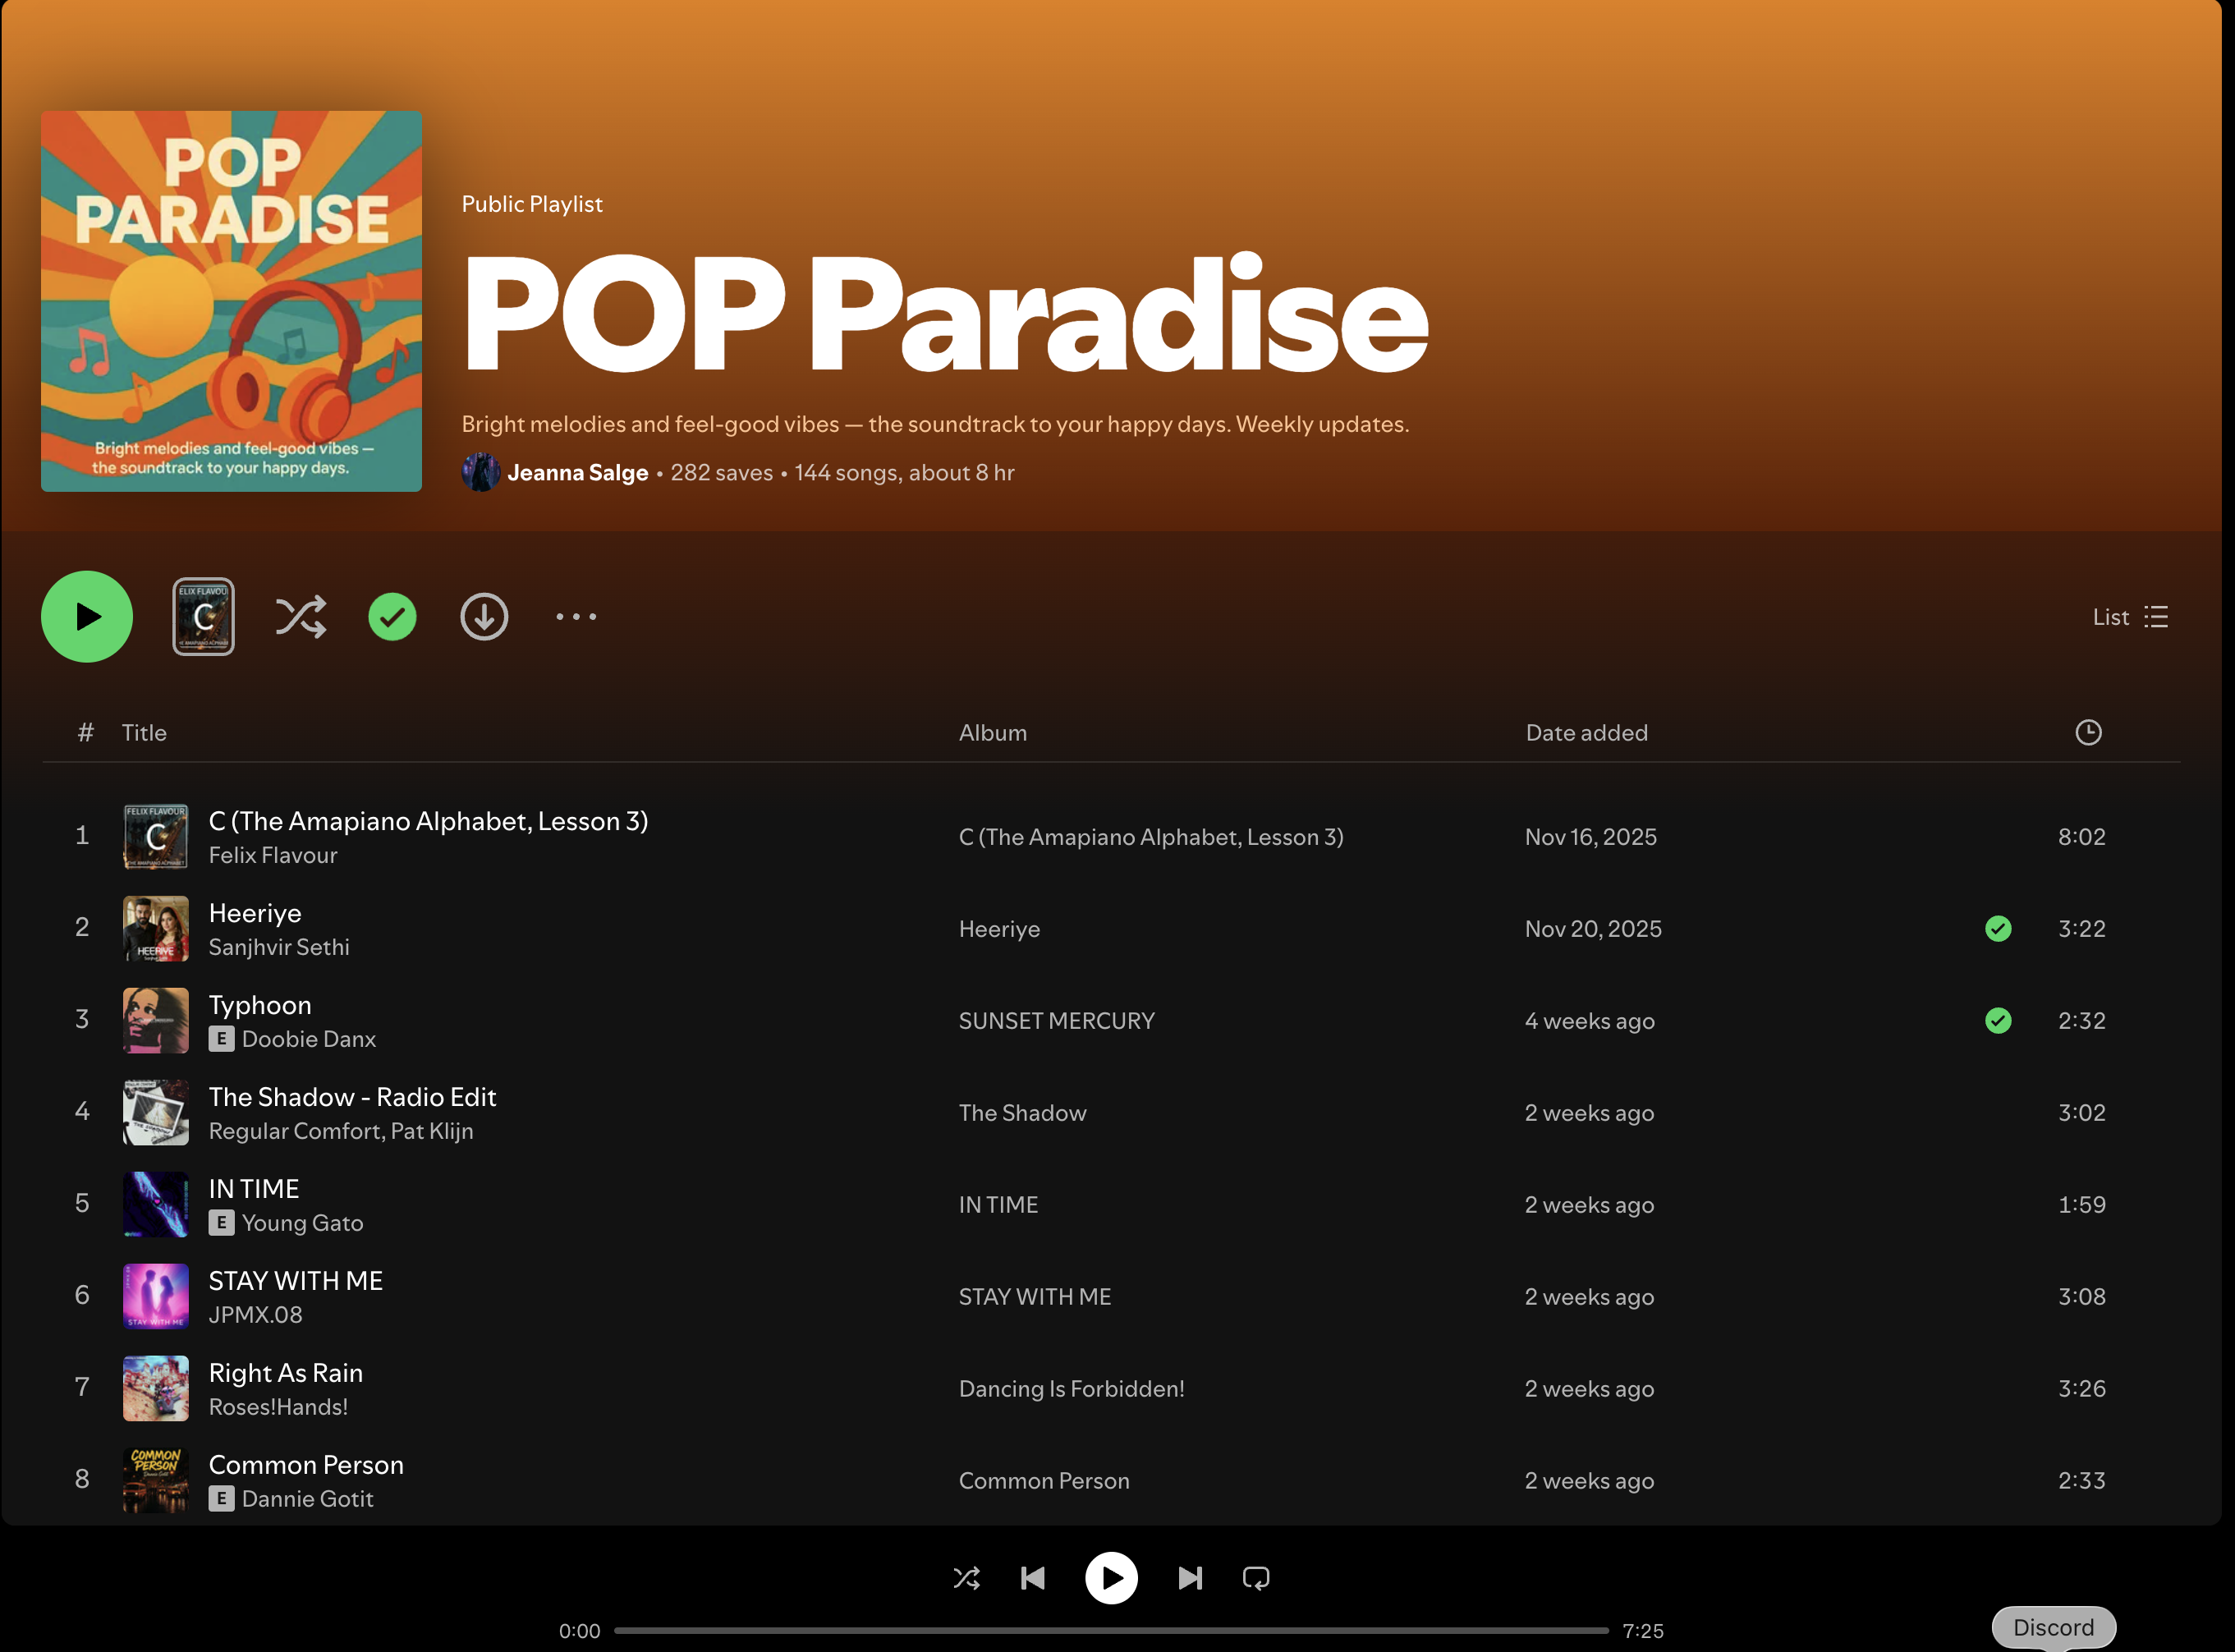Viewport: 2235px width, 1652px height.
Task: Open the POP Paradise cover image
Action: (231, 301)
